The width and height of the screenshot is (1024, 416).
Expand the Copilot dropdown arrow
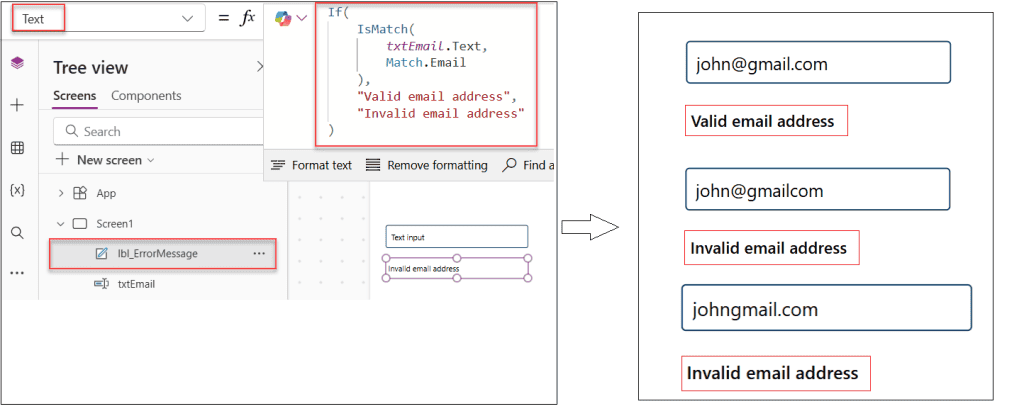tap(302, 19)
